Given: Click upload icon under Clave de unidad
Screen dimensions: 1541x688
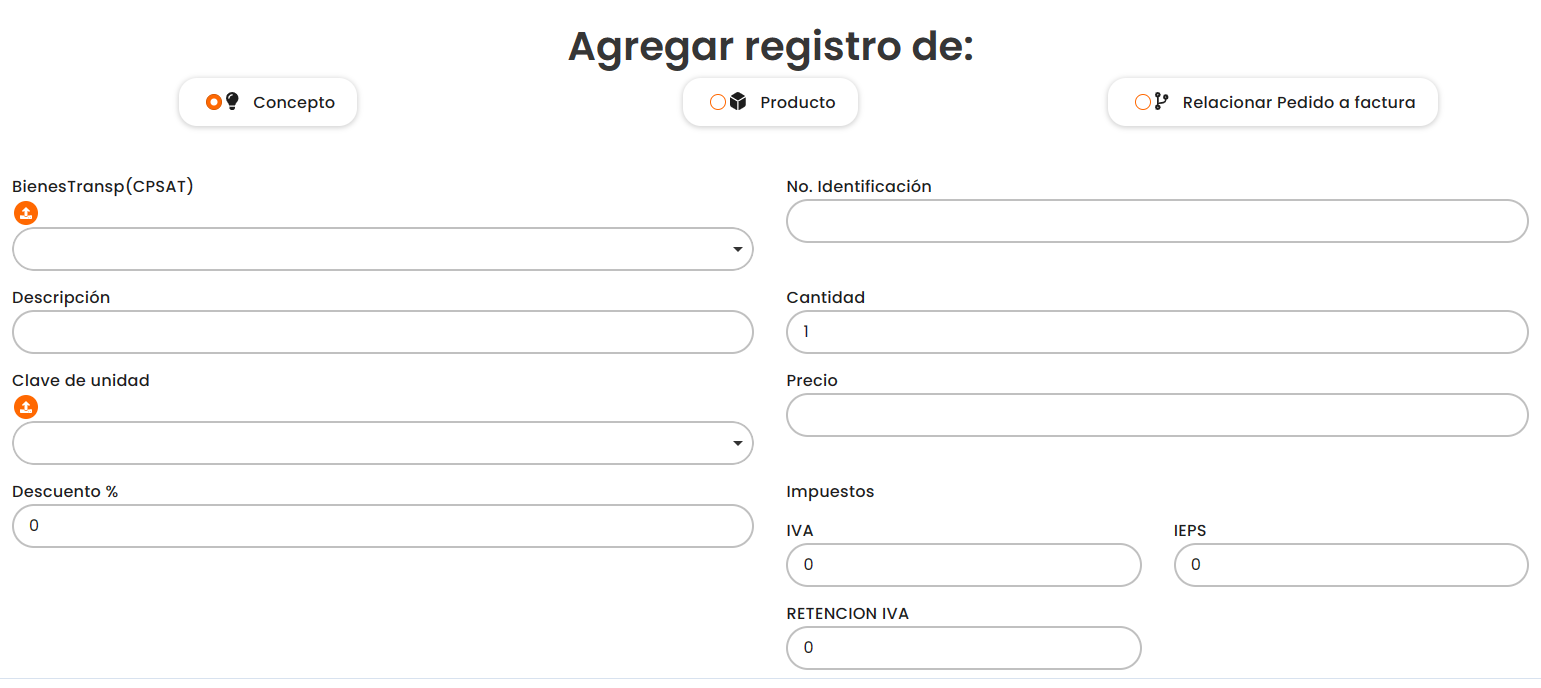Looking at the screenshot, I should click(x=26, y=407).
